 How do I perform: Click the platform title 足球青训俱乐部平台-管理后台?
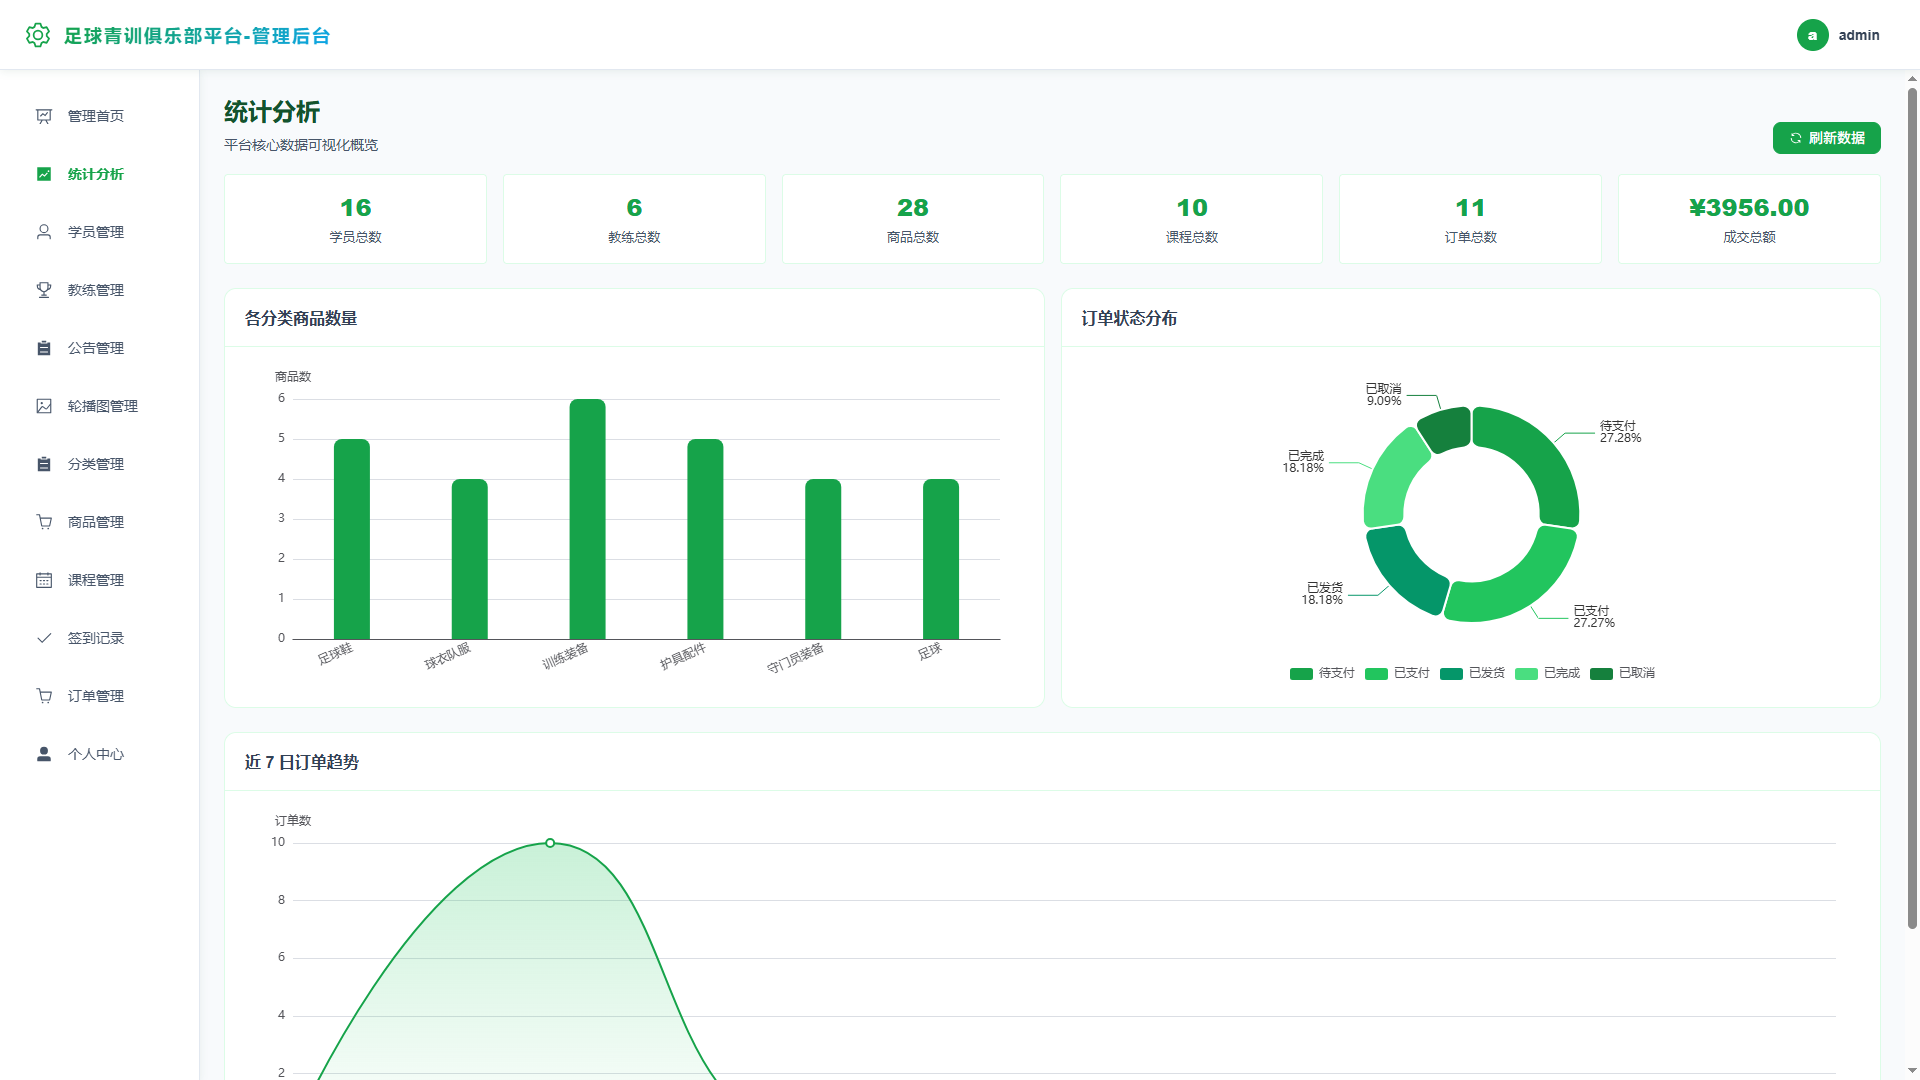click(197, 36)
